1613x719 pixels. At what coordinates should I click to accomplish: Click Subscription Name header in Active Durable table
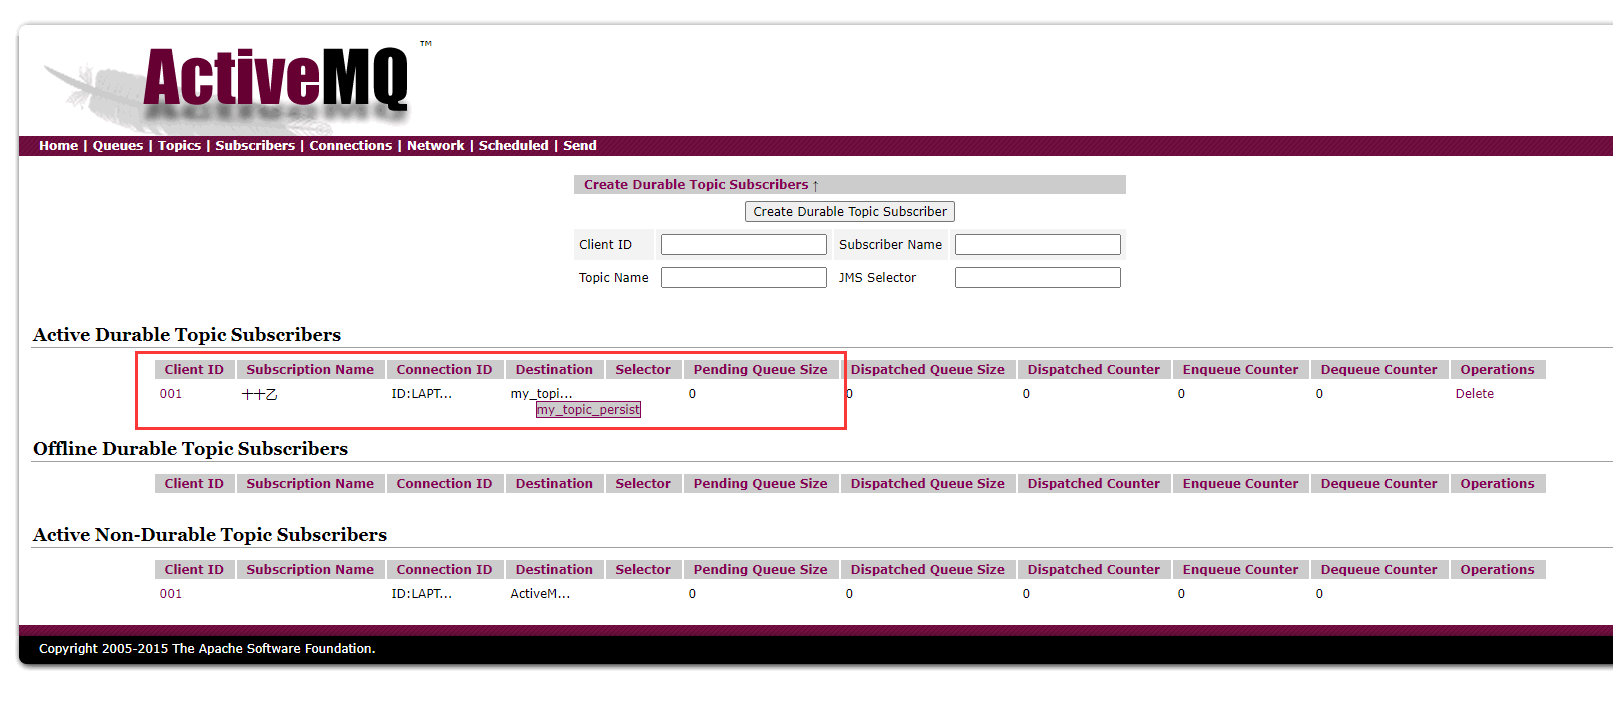[x=310, y=370]
